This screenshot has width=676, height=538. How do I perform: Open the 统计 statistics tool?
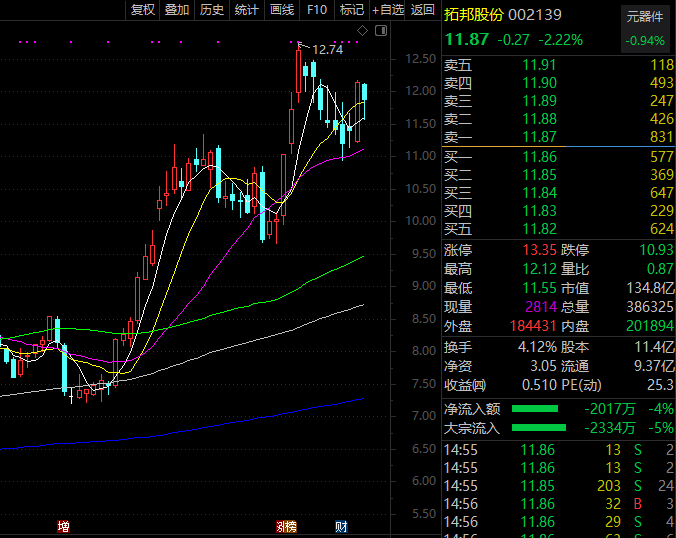[x=247, y=9]
